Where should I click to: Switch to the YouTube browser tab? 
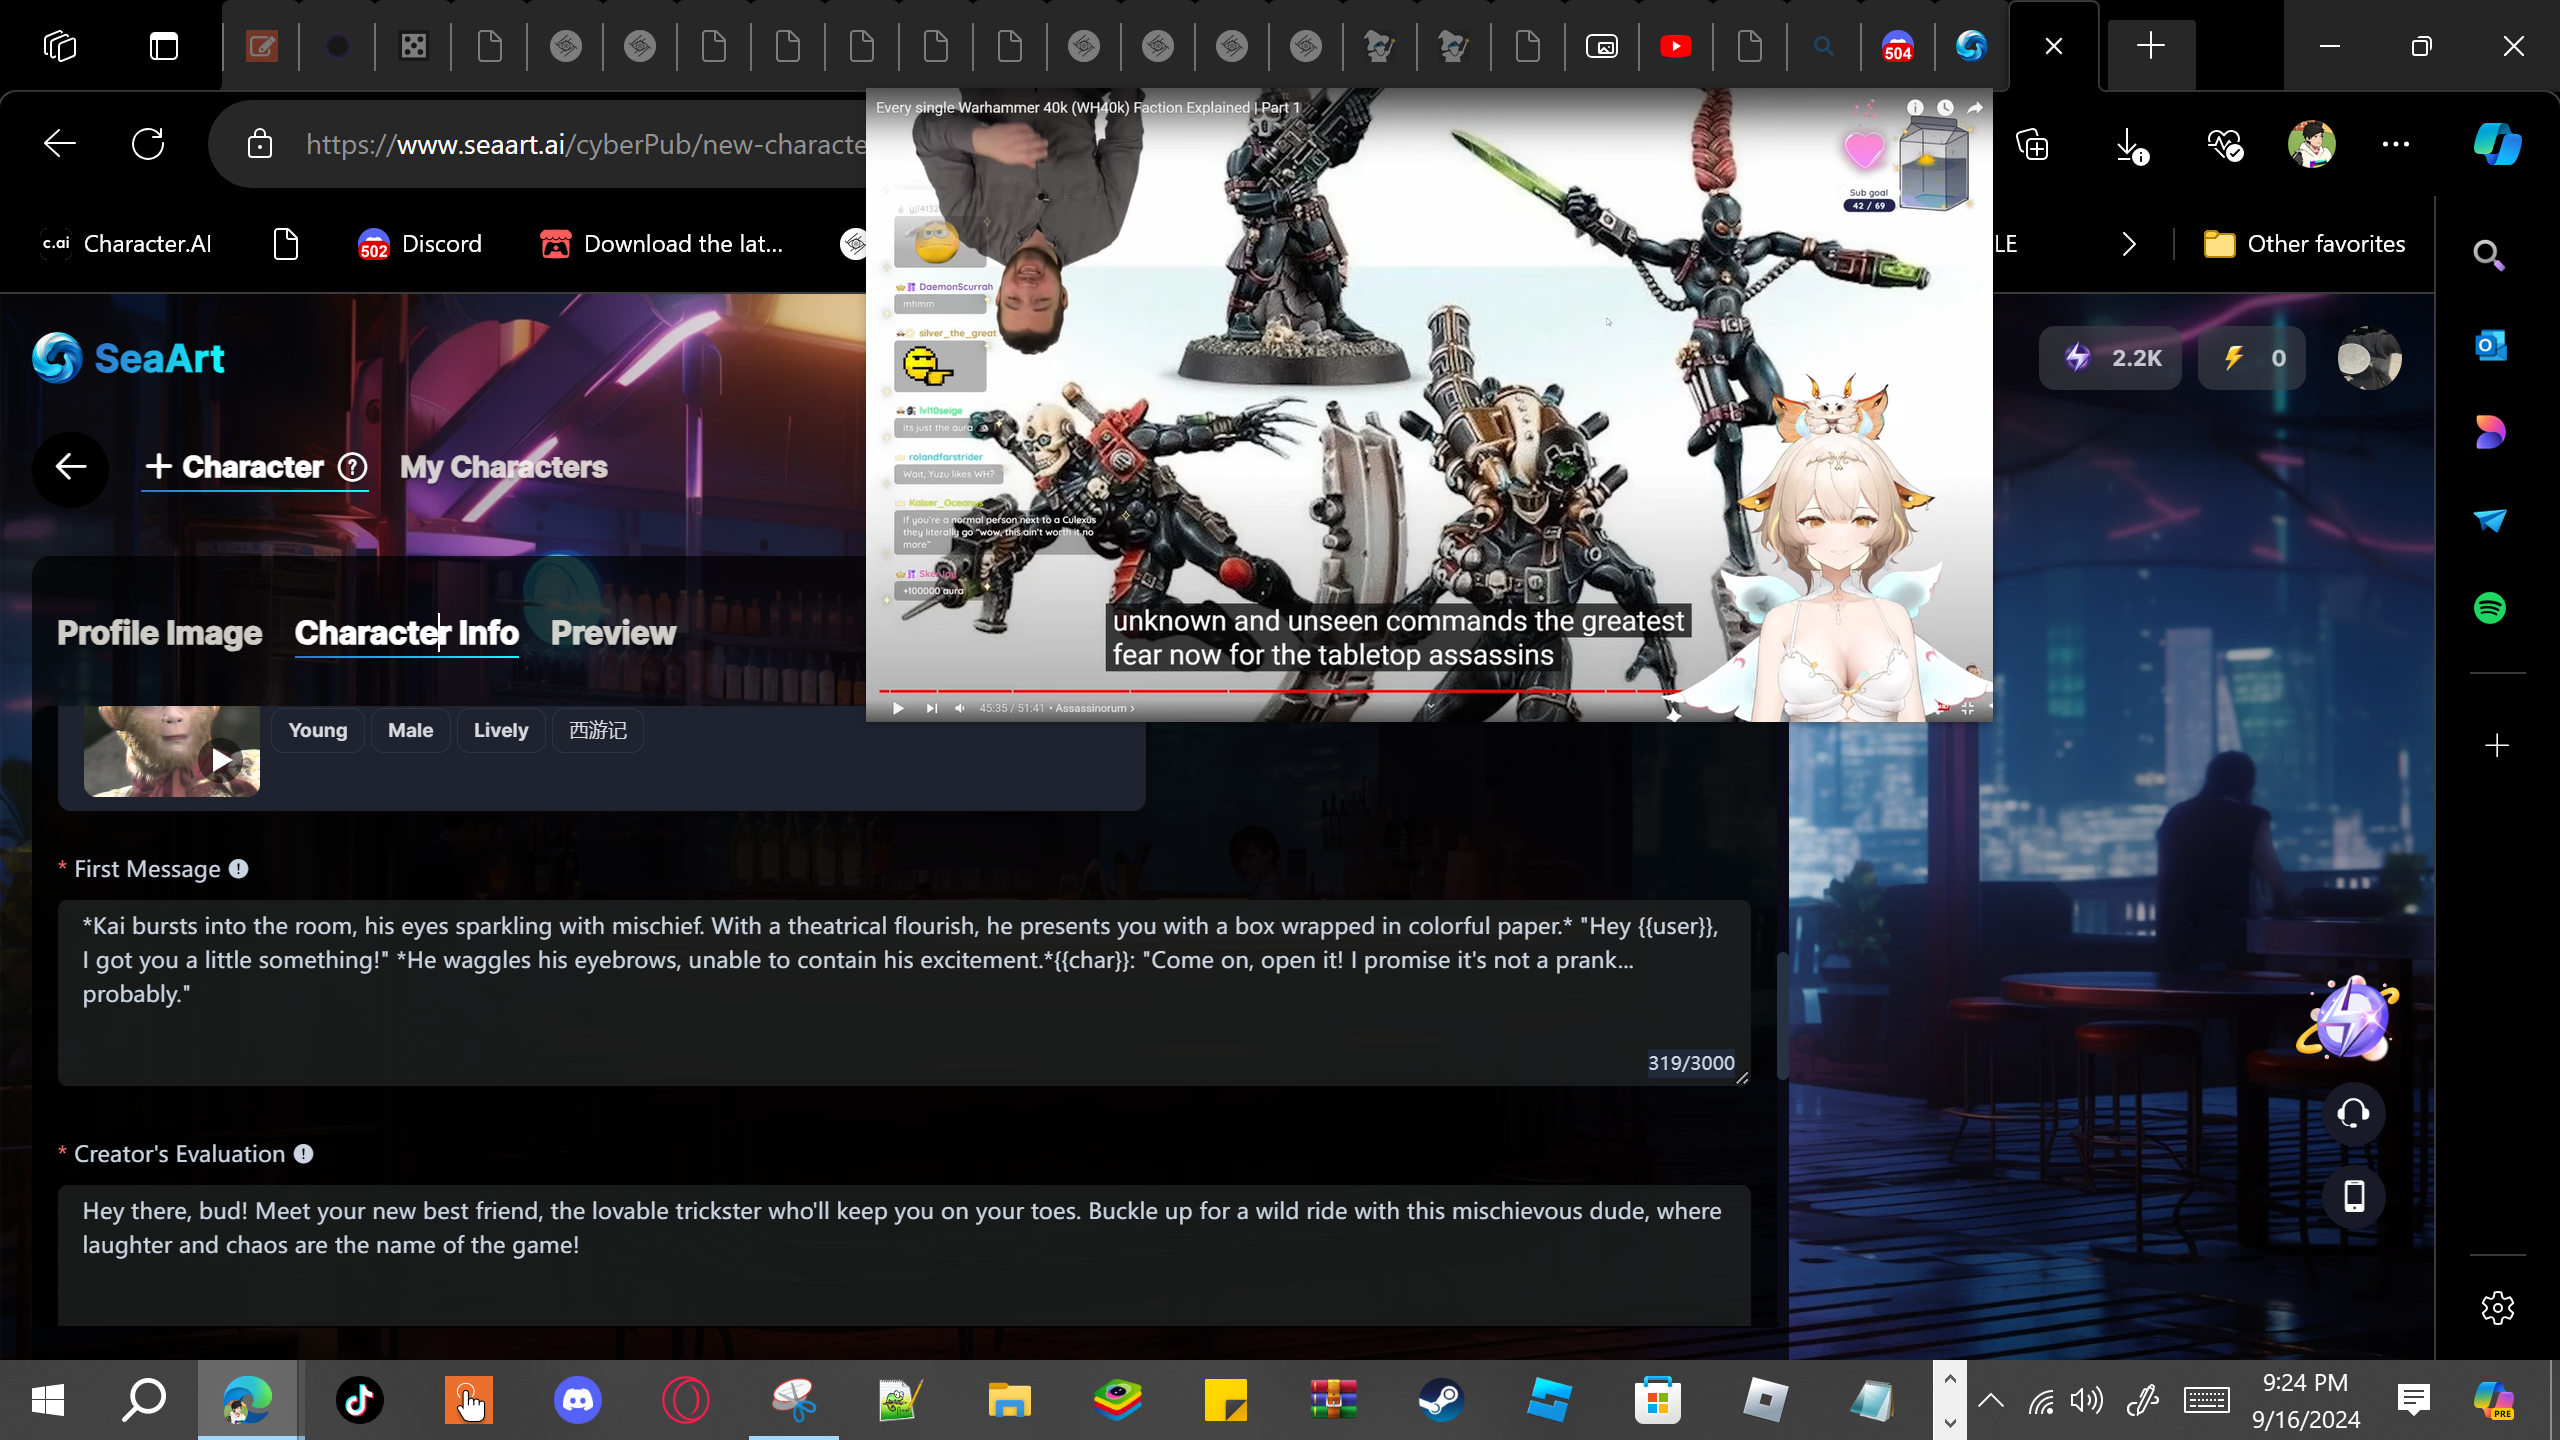[1676, 46]
